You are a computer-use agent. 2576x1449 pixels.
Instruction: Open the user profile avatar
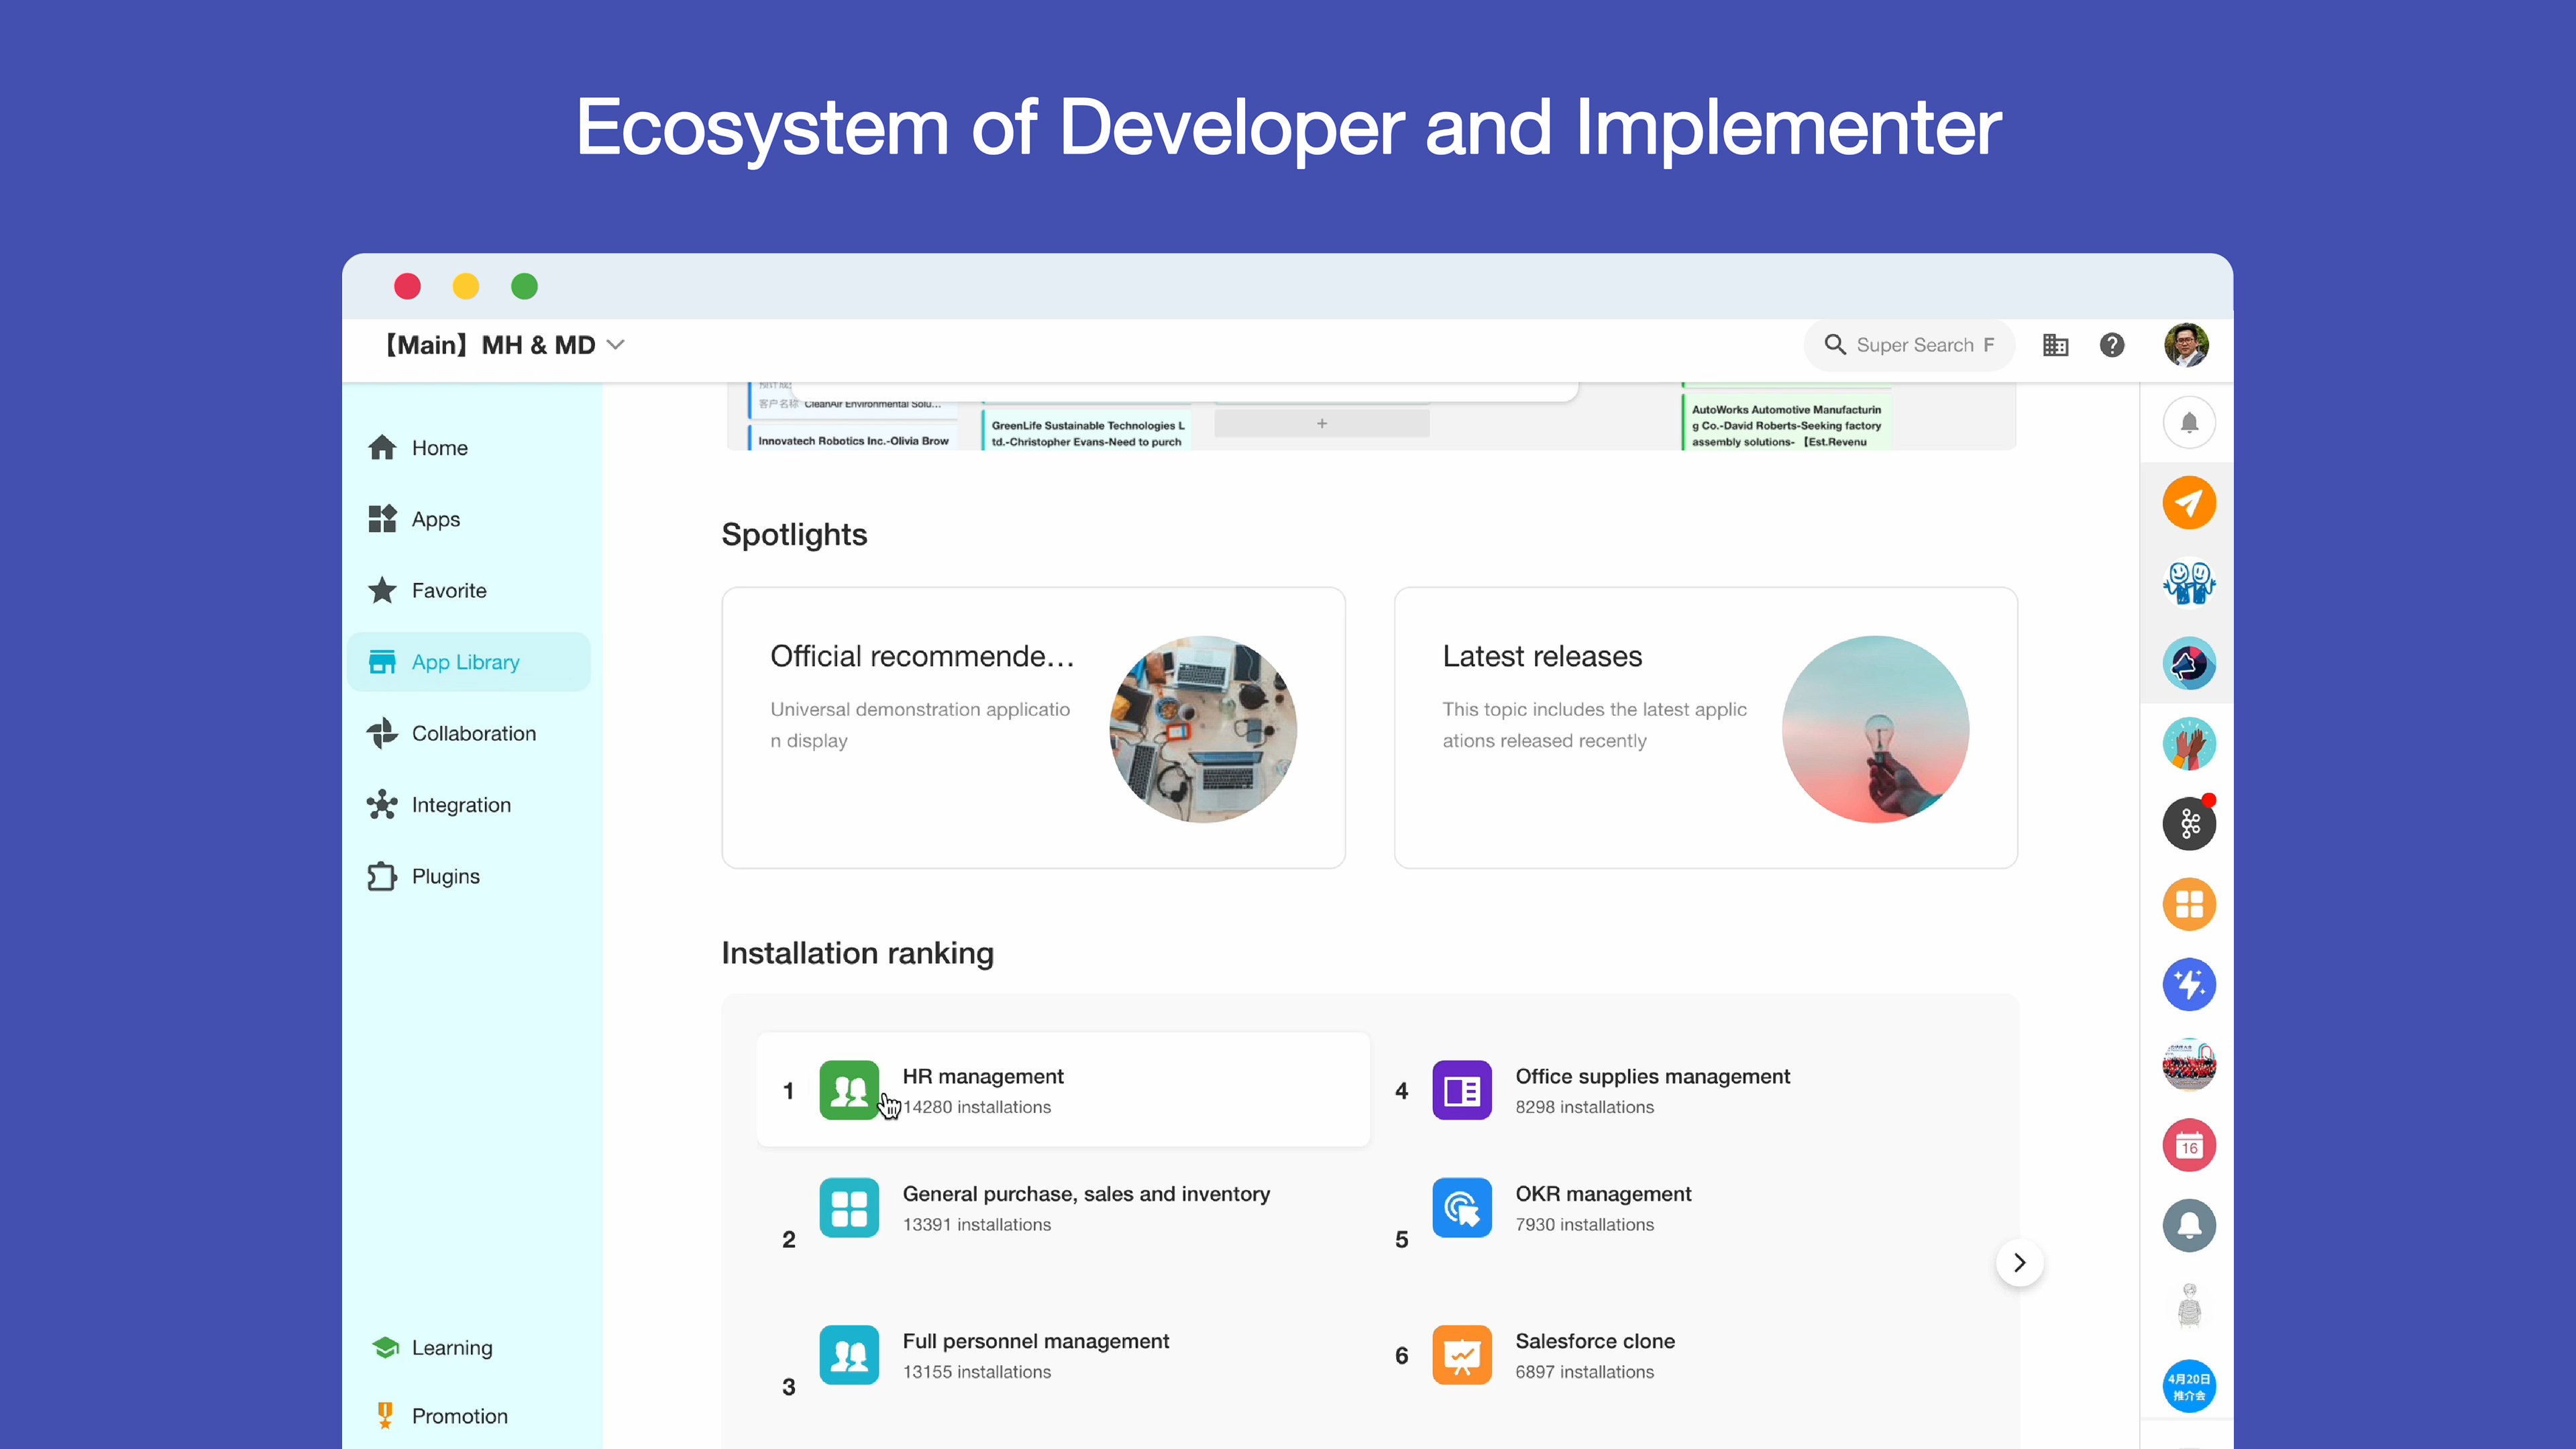click(2186, 345)
